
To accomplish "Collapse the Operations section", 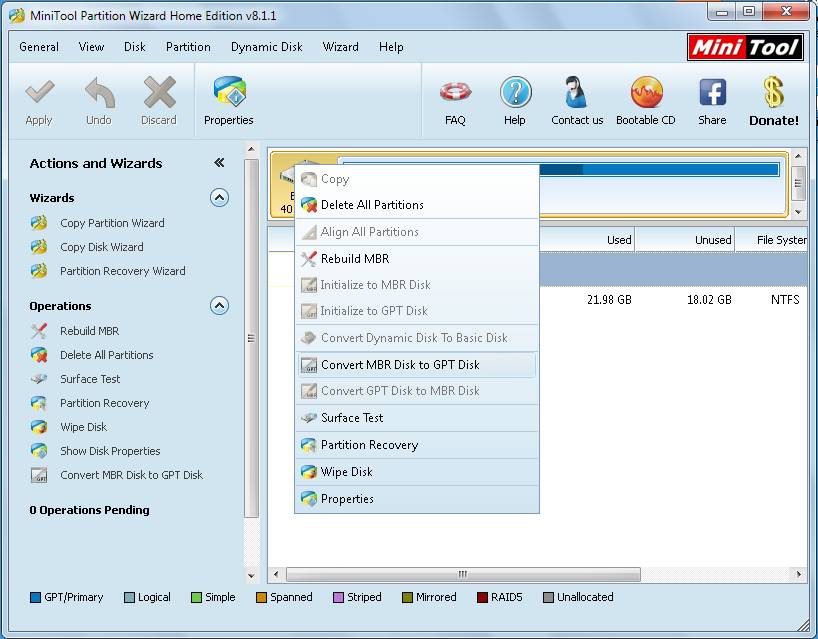I will pyautogui.click(x=219, y=306).
